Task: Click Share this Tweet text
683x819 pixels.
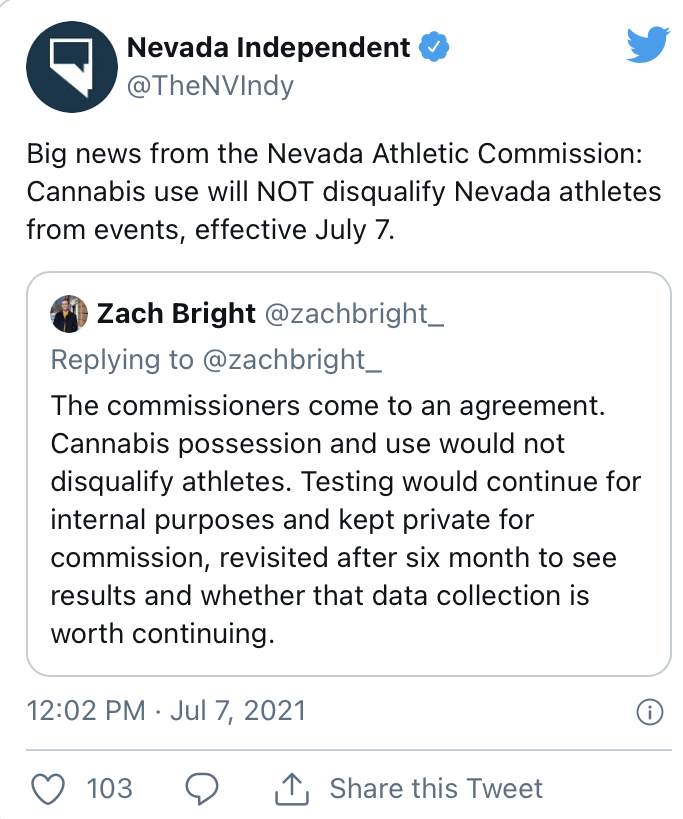Action: 436,788
